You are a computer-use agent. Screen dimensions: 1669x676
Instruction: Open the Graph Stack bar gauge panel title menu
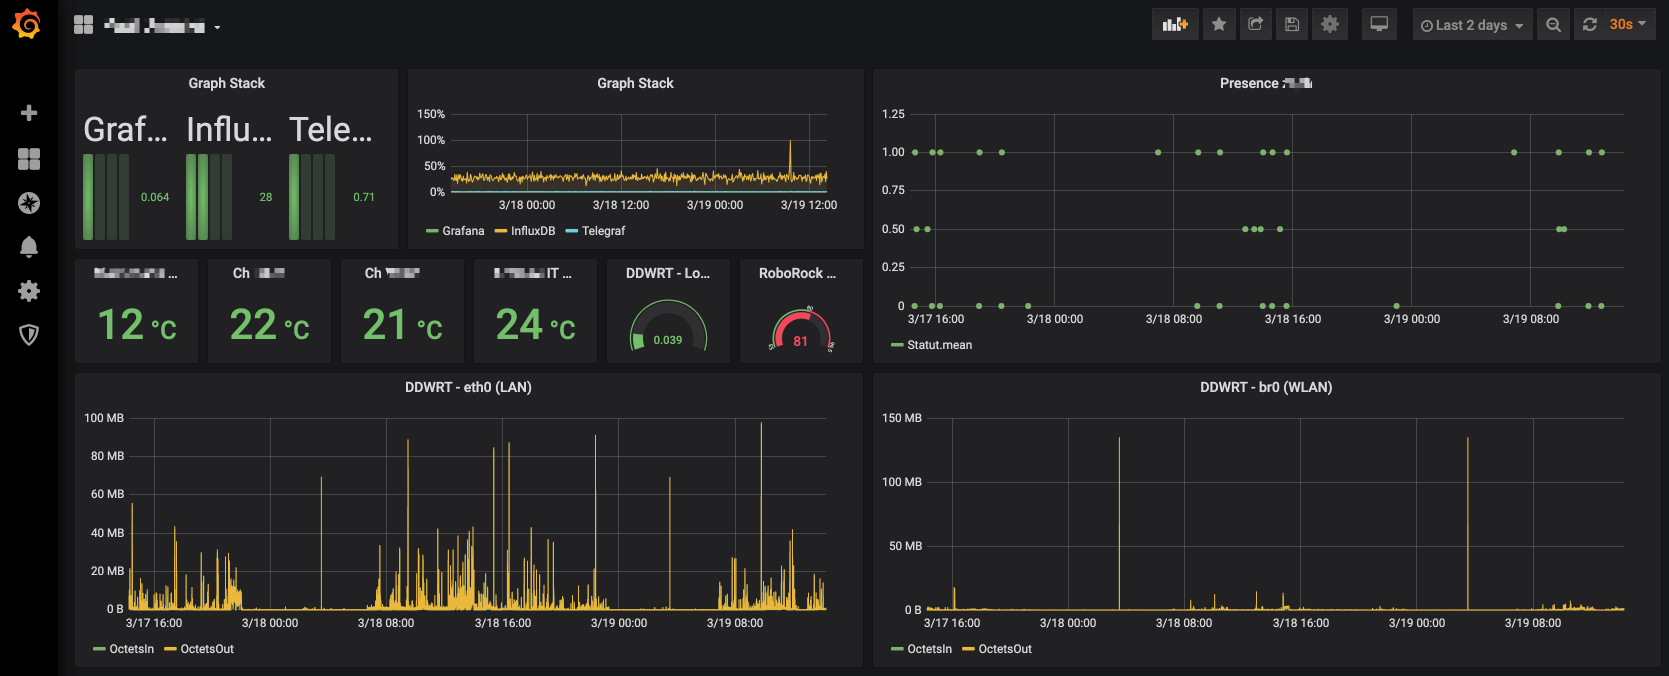coord(227,83)
